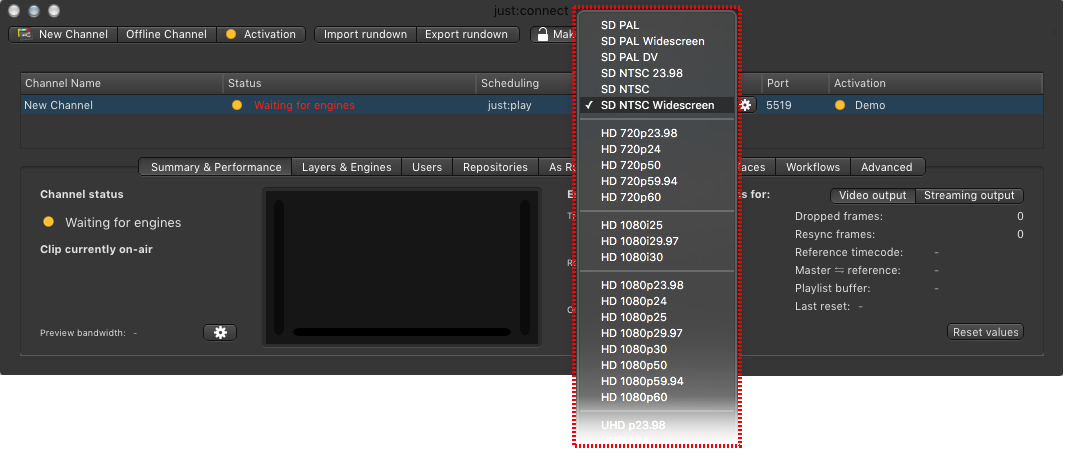This screenshot has height=474, width=1083.
Task: Click Import rundown
Action: pos(365,35)
